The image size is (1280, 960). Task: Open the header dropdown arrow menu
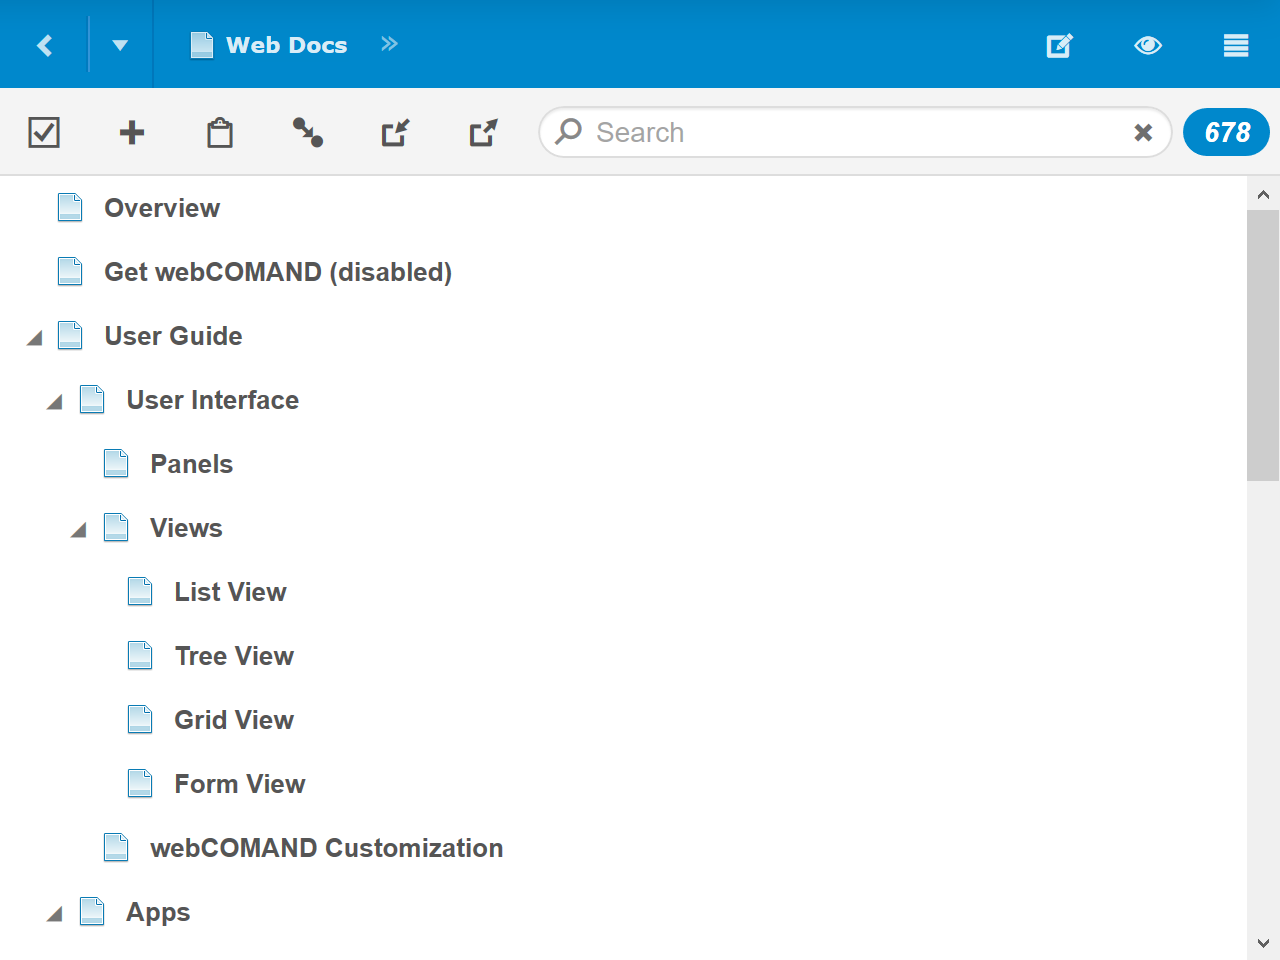click(x=120, y=45)
